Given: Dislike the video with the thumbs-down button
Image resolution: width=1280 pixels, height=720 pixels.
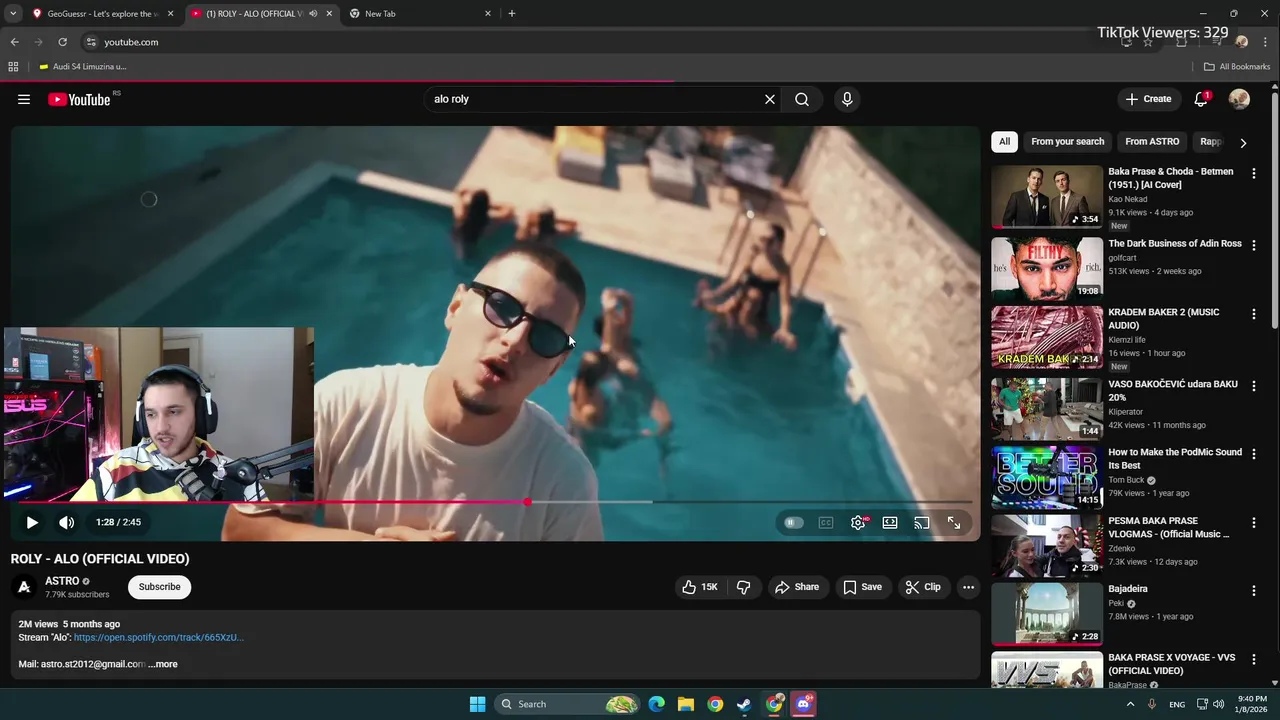Looking at the screenshot, I should pos(743,587).
